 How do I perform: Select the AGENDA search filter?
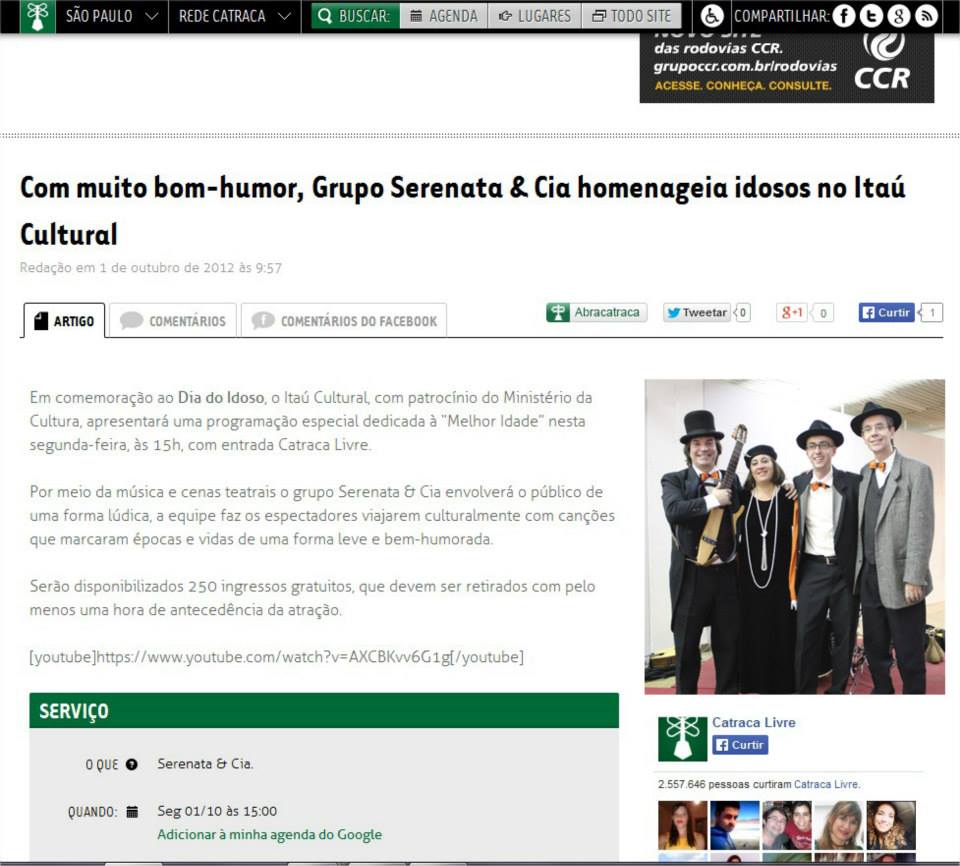pyautogui.click(x=444, y=16)
